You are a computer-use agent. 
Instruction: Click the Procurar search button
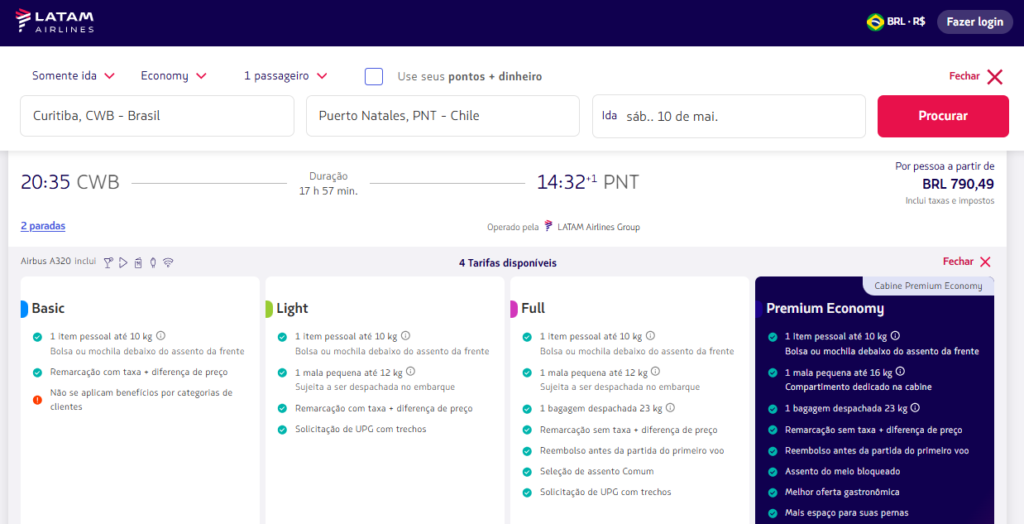pos(942,116)
